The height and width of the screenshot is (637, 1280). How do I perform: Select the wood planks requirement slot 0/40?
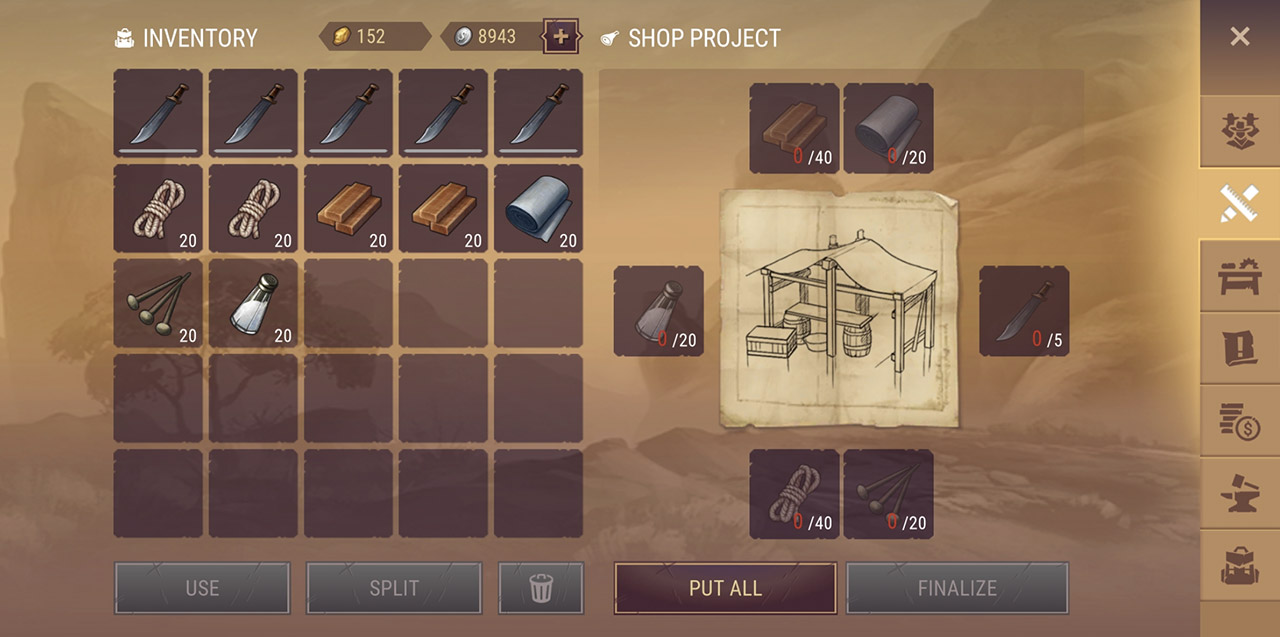(794, 129)
